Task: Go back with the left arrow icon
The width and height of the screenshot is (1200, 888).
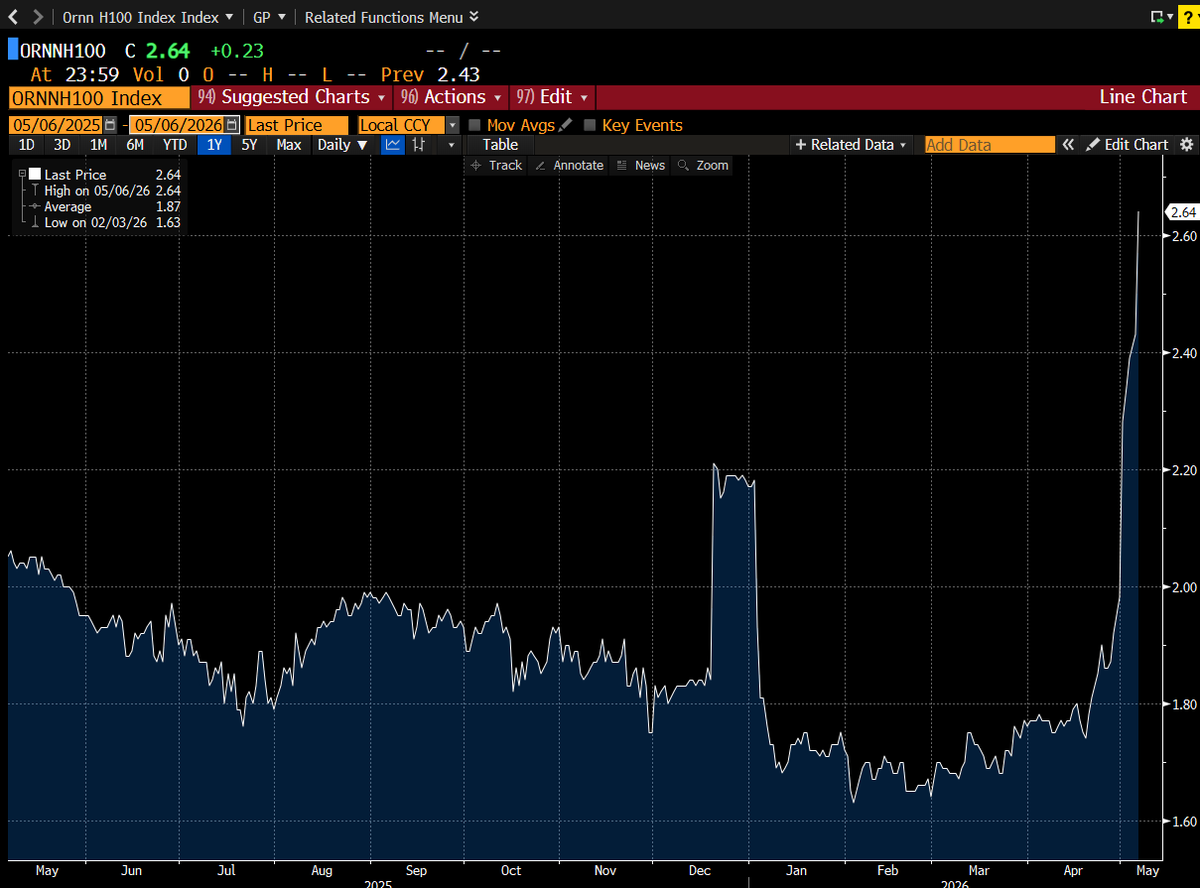Action: click(12, 17)
